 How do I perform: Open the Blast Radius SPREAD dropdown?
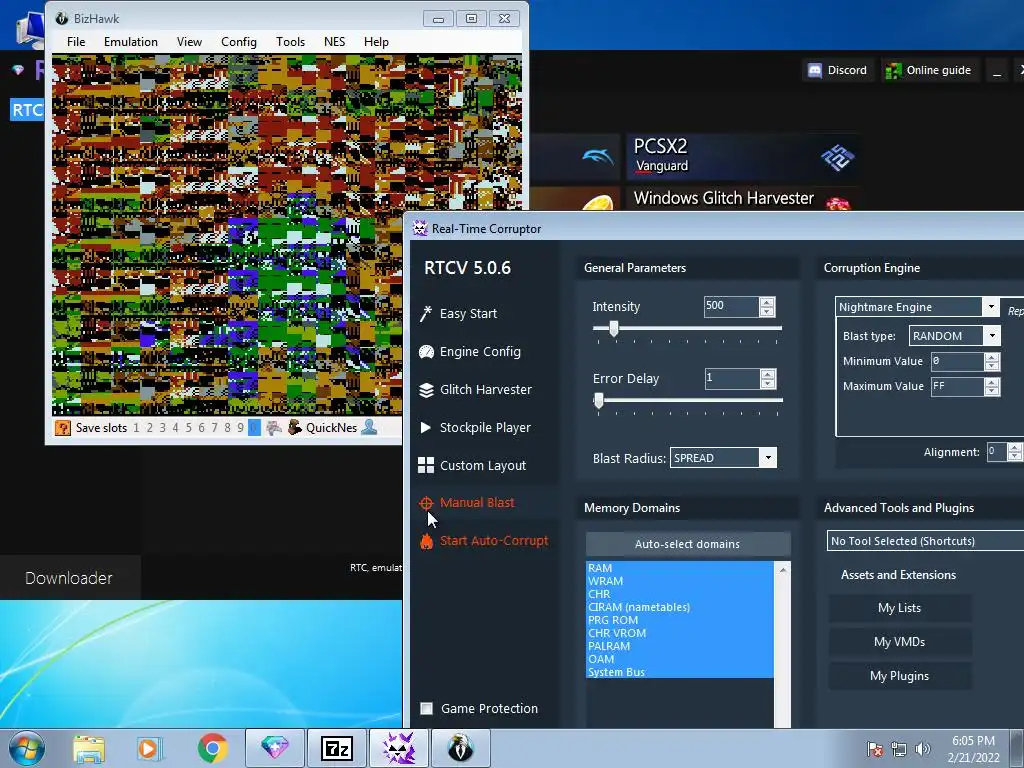coord(769,458)
